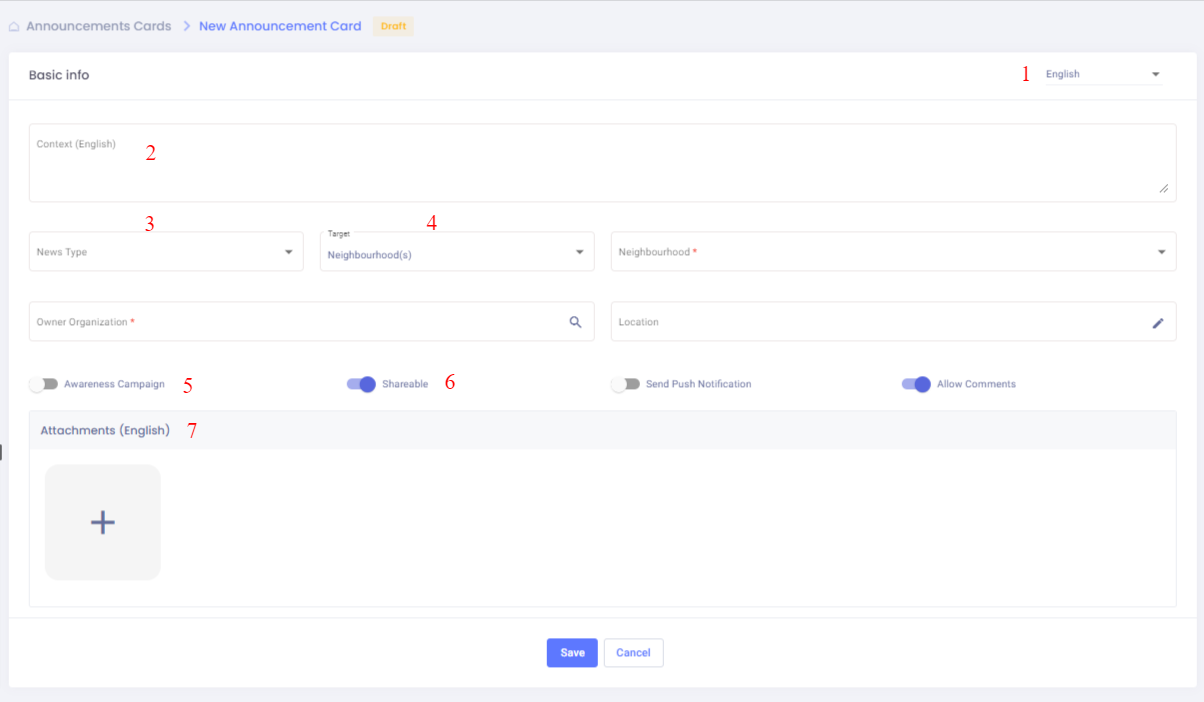This screenshot has height=702, width=1204.
Task: Open the English language dropdown
Action: point(1103,74)
